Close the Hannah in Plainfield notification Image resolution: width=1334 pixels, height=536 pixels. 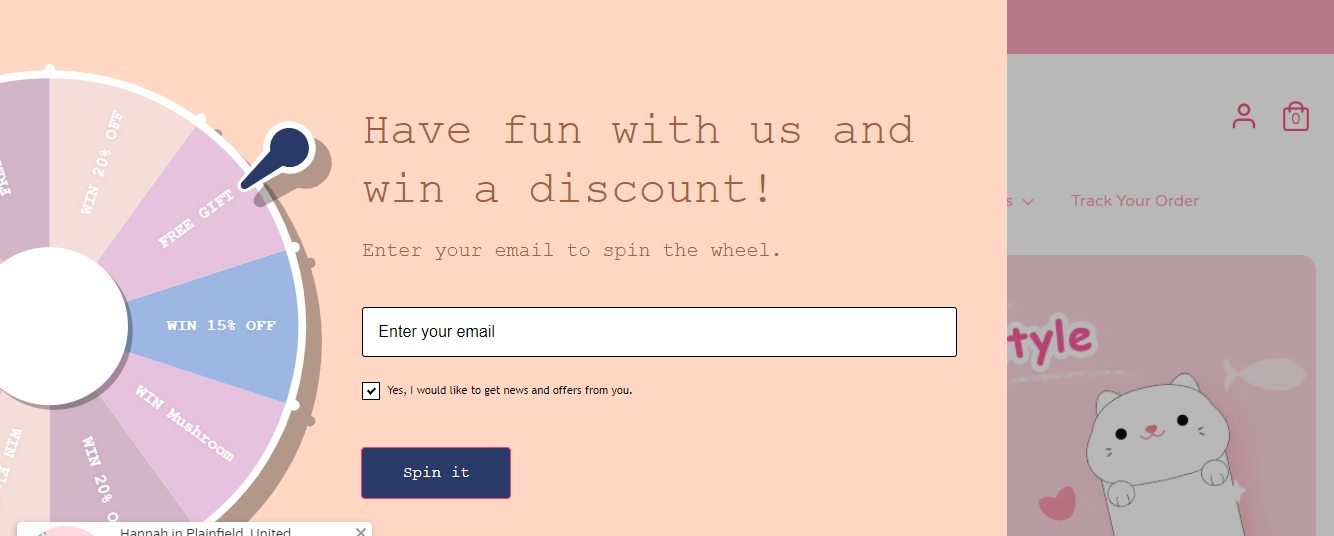[361, 532]
